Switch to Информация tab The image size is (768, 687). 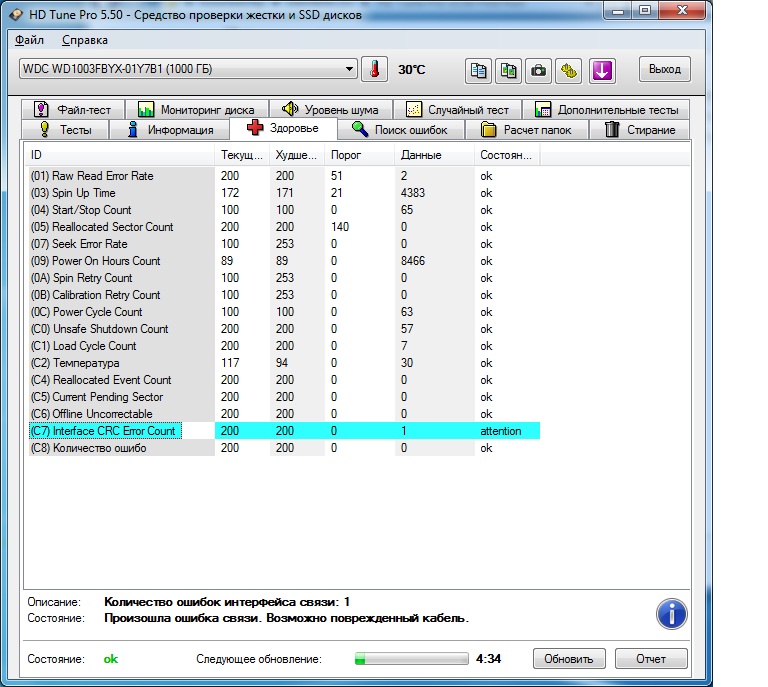click(x=169, y=130)
